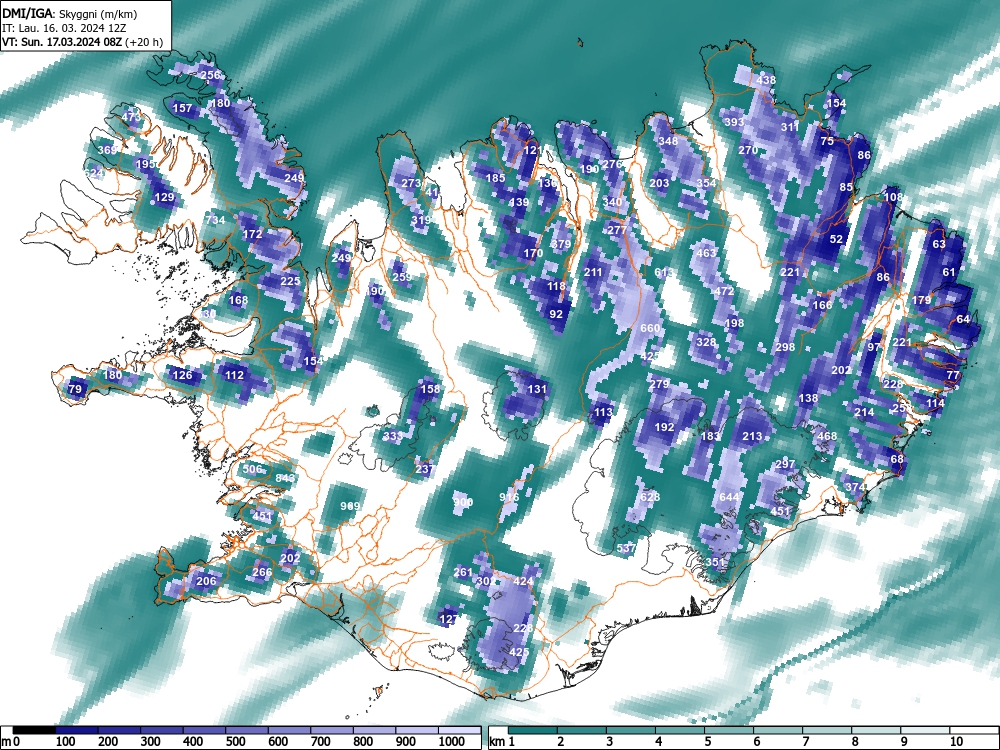The image size is (1000, 750).
Task: Click visibility value 158 on map
Action: coord(430,389)
